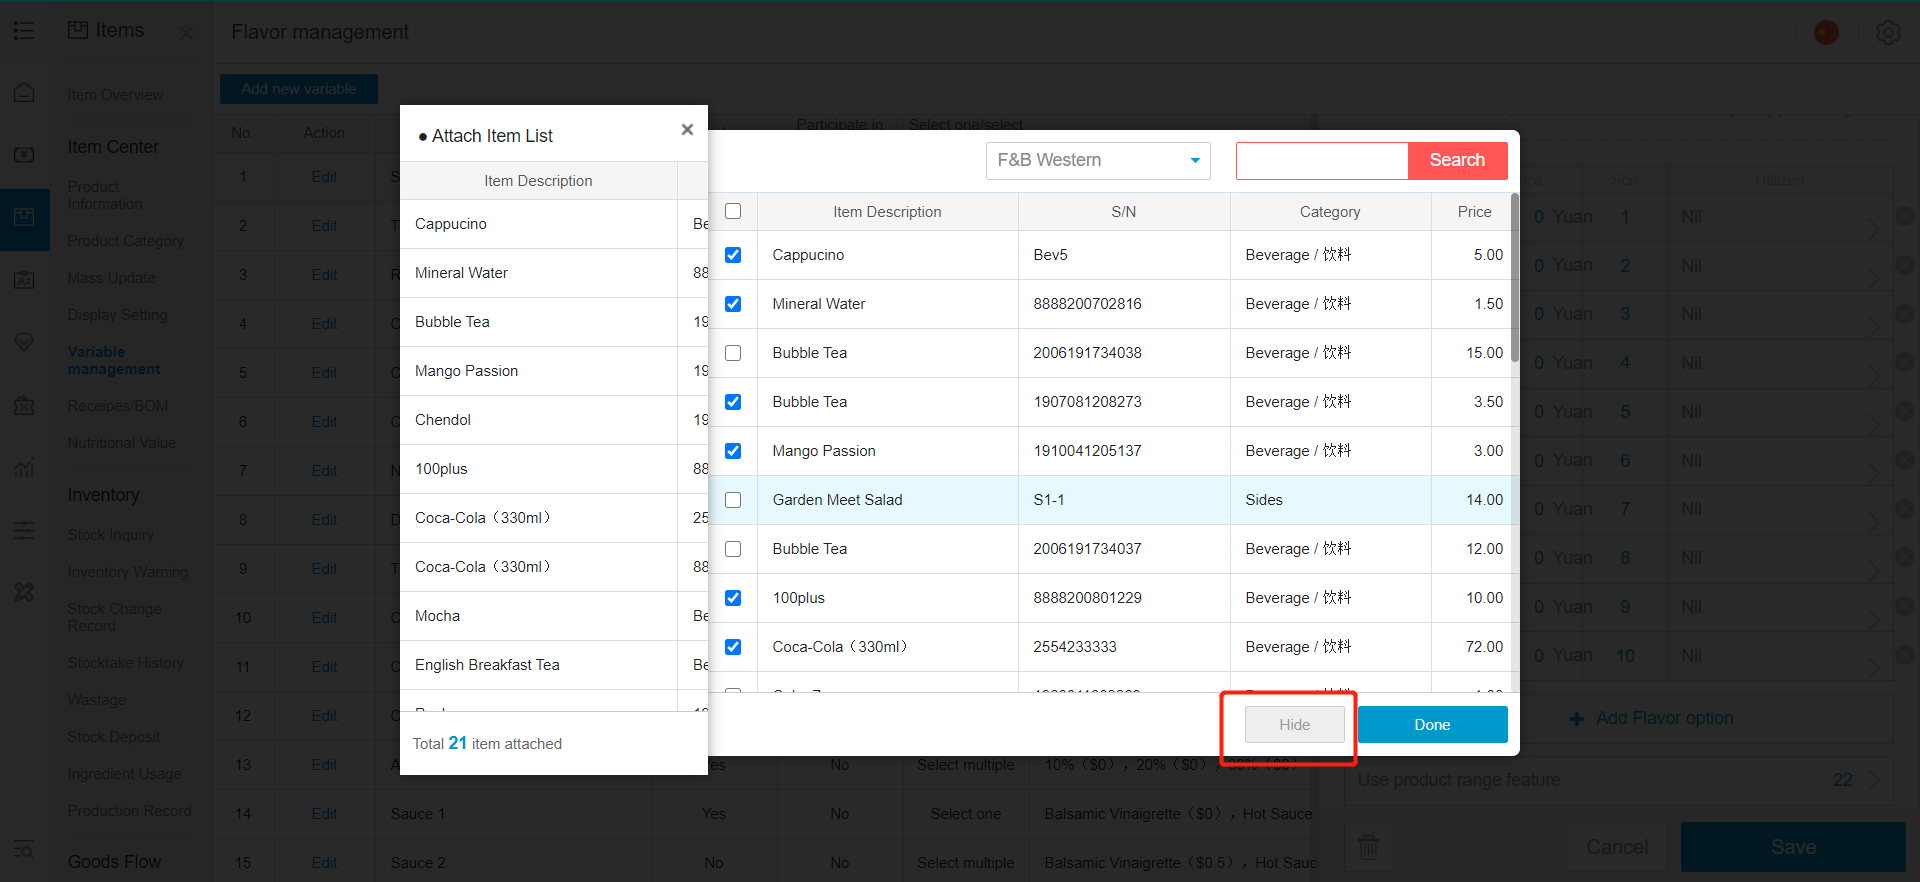Uncheck the Cappucino item checkbox
This screenshot has height=882, width=1920.
coord(733,255)
